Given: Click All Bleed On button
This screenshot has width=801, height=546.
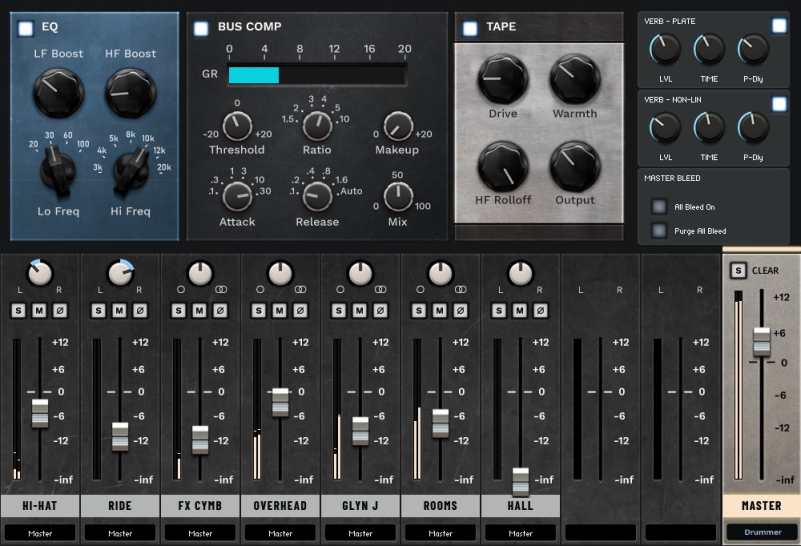Looking at the screenshot, I should click(659, 207).
